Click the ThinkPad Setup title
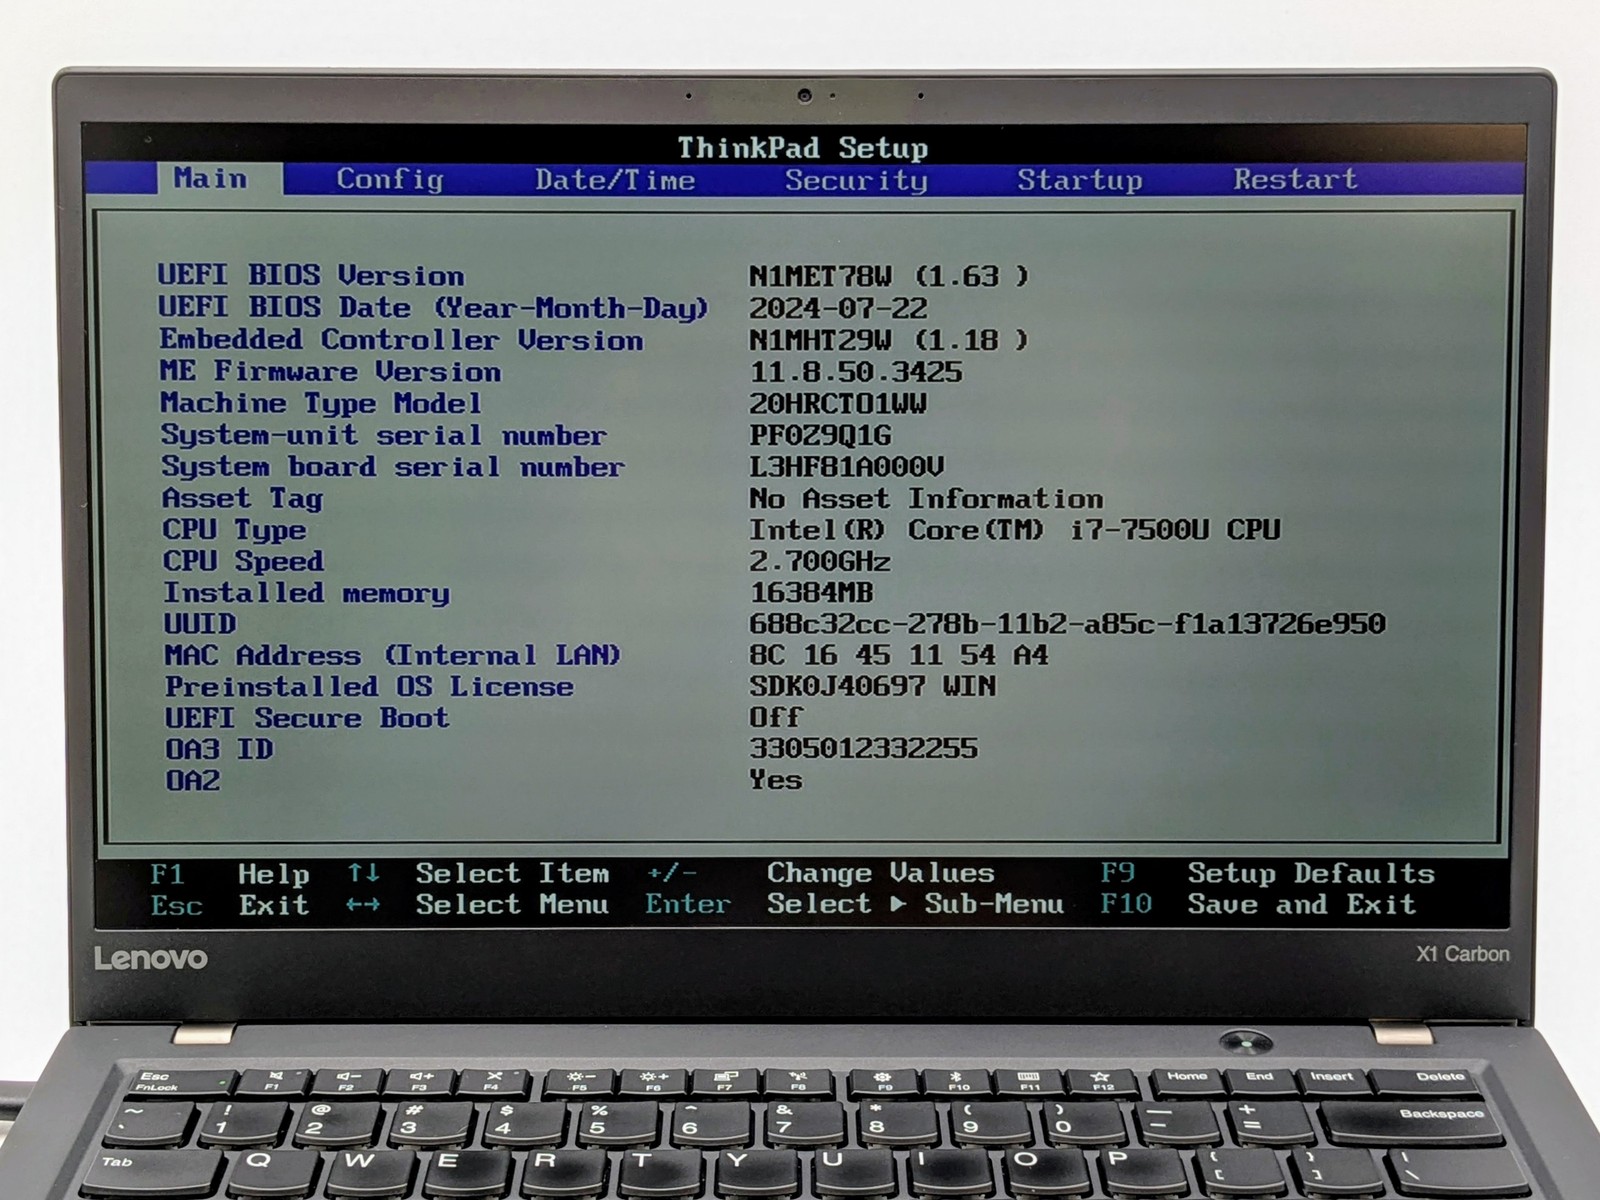This screenshot has height=1200, width=1600. click(803, 148)
